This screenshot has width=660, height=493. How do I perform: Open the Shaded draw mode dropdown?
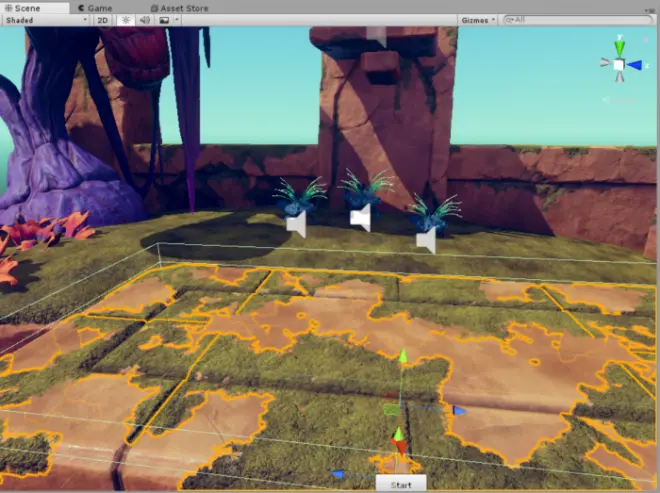coord(45,20)
